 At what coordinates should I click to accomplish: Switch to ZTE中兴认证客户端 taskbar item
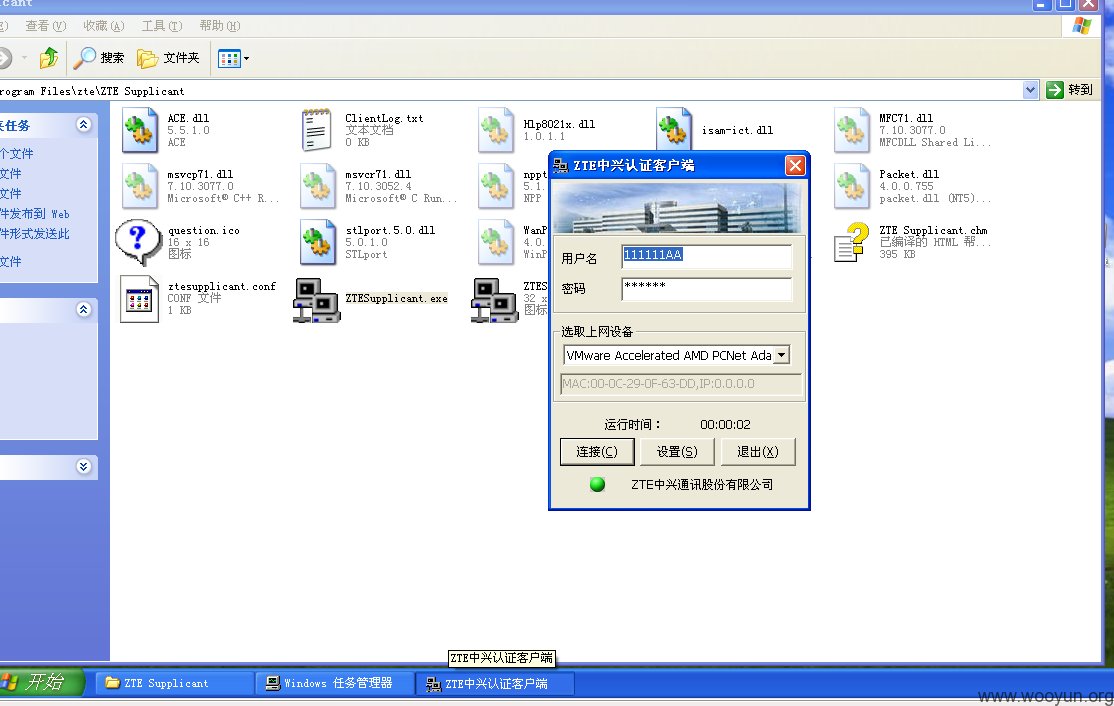pyautogui.click(x=494, y=683)
